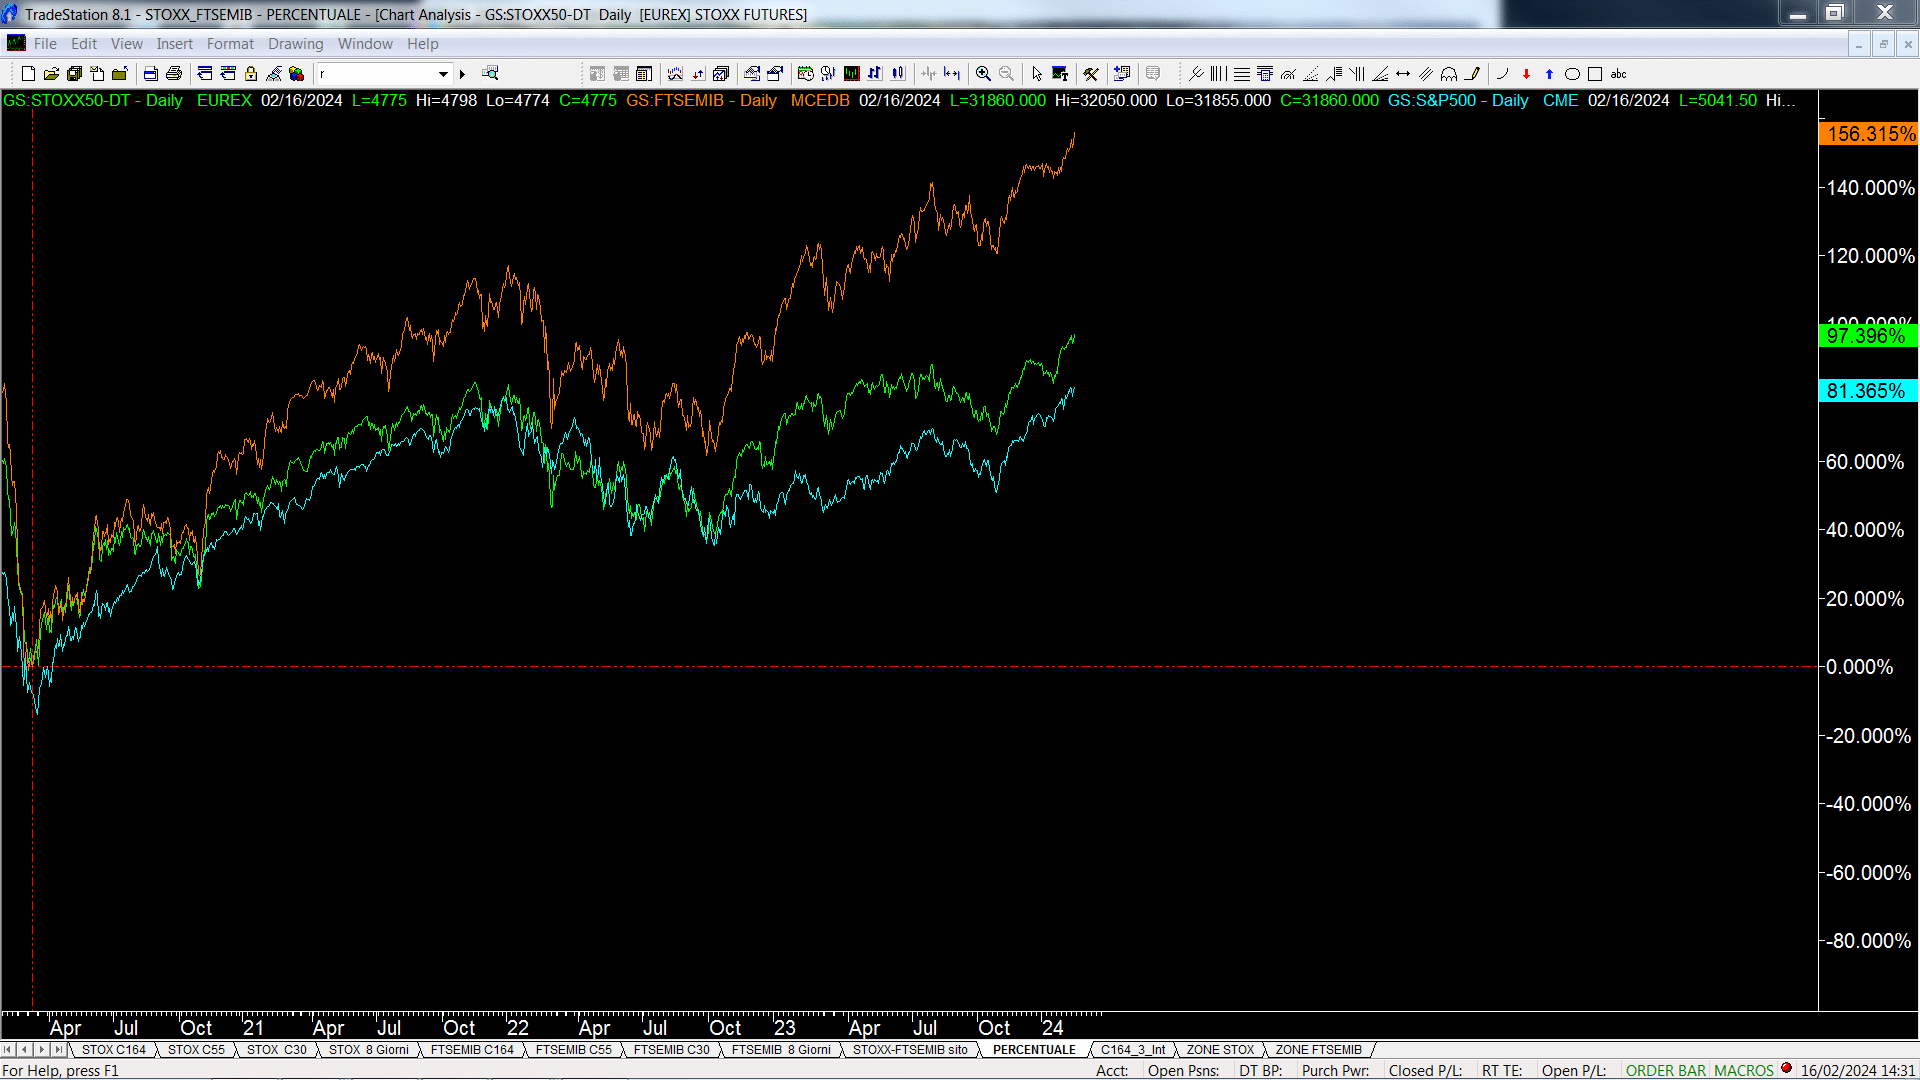Image resolution: width=1920 pixels, height=1080 pixels.
Task: Switch to the STOX C30 tab
Action: pyautogui.click(x=277, y=1050)
